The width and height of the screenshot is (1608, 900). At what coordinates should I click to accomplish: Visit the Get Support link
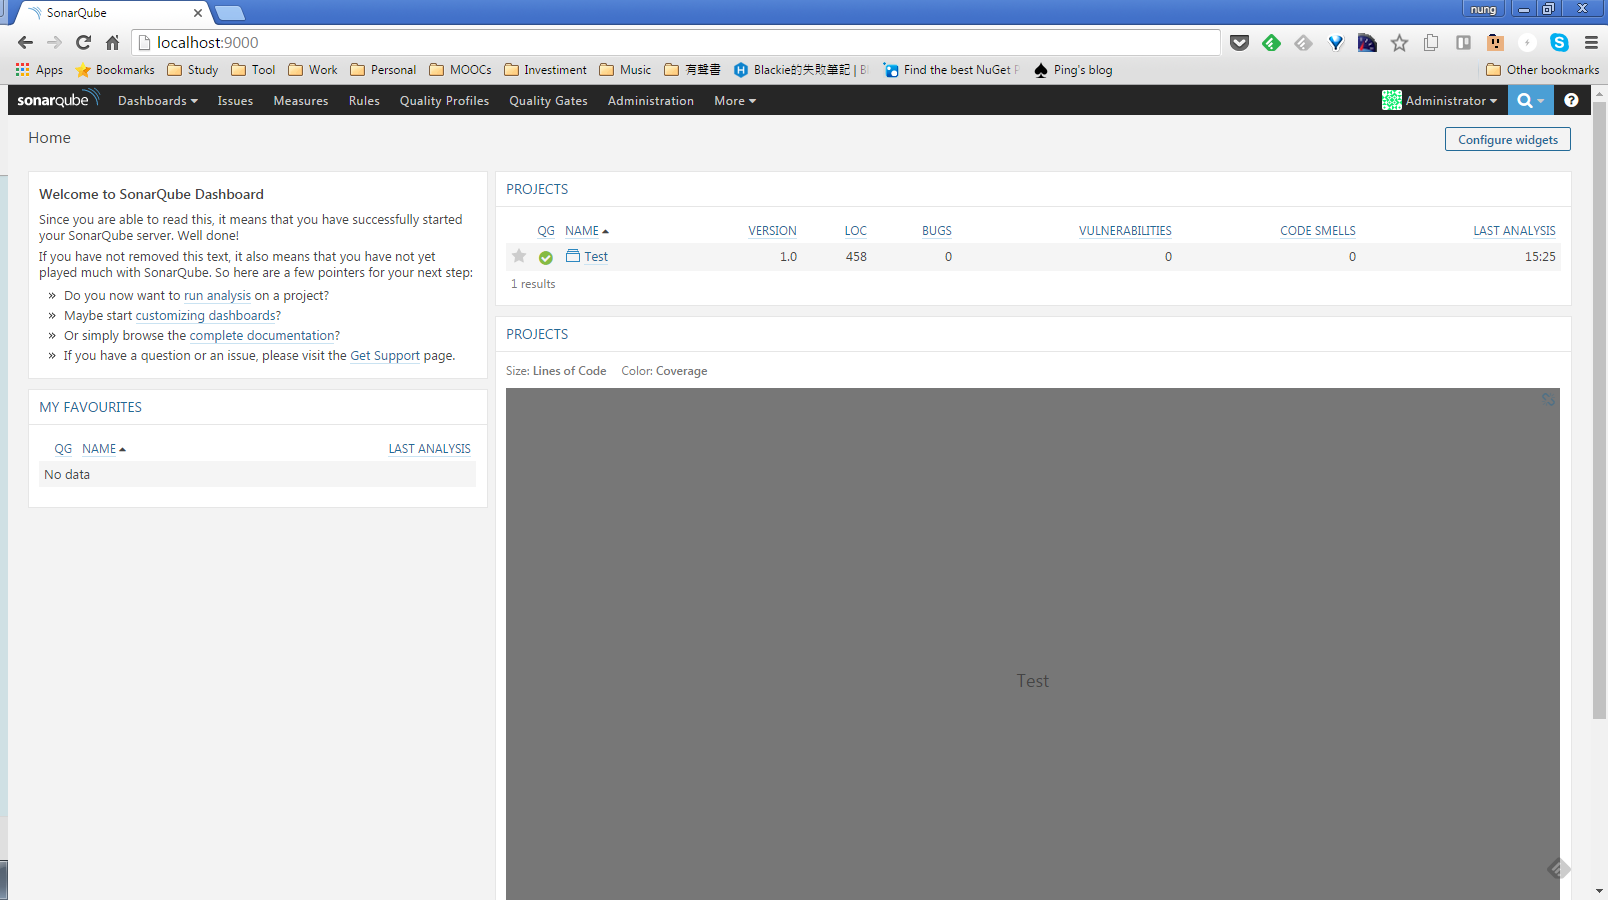point(385,356)
